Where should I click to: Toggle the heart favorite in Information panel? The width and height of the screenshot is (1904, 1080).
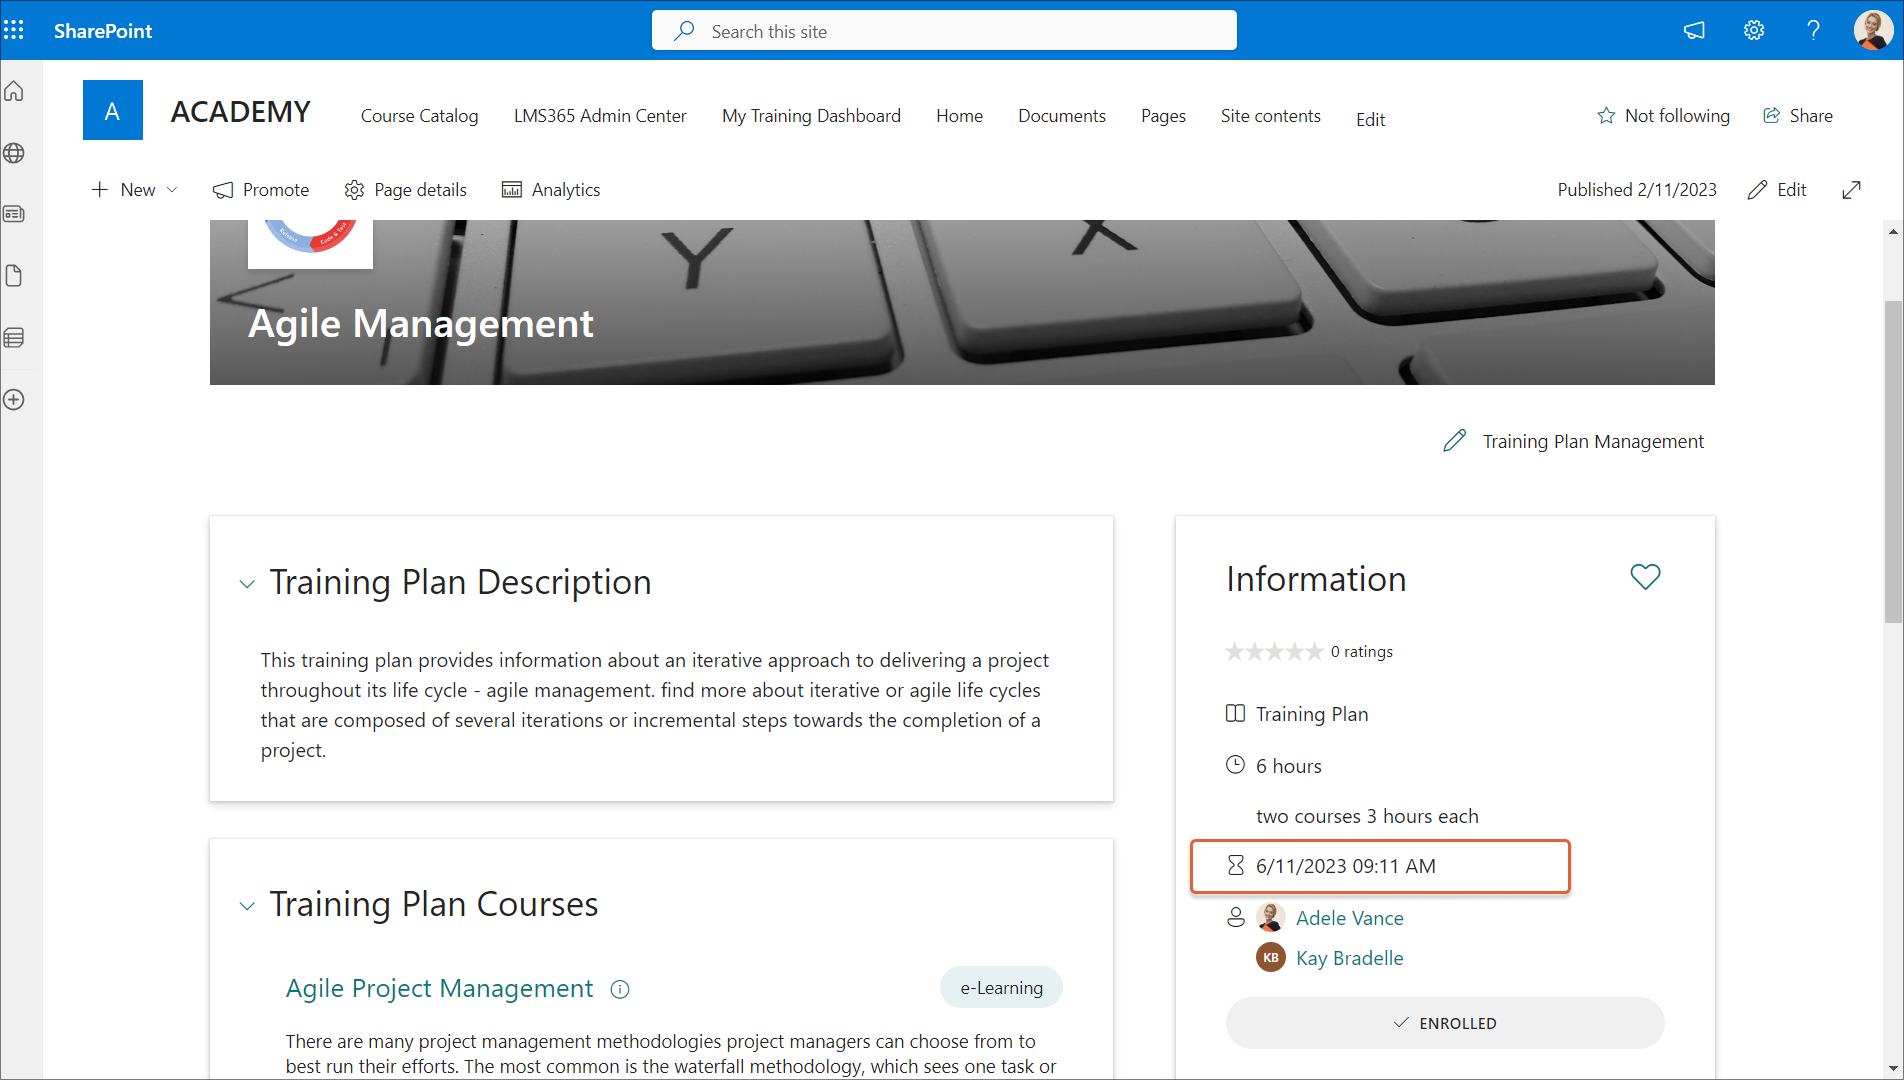point(1644,577)
